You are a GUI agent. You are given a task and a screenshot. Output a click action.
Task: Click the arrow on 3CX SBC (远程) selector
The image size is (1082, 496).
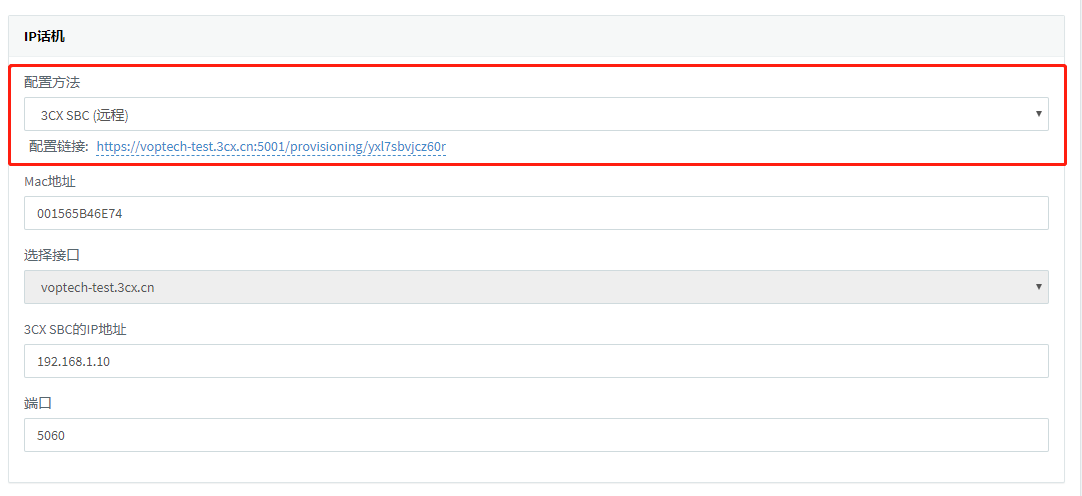click(x=1039, y=114)
